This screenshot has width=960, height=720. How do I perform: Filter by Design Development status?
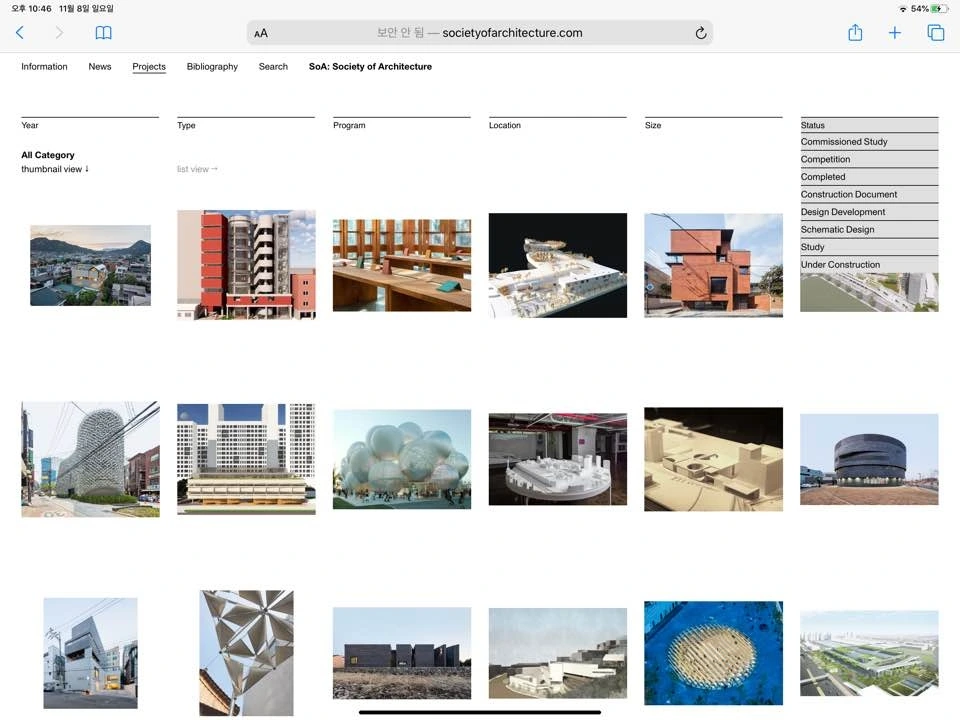point(869,212)
